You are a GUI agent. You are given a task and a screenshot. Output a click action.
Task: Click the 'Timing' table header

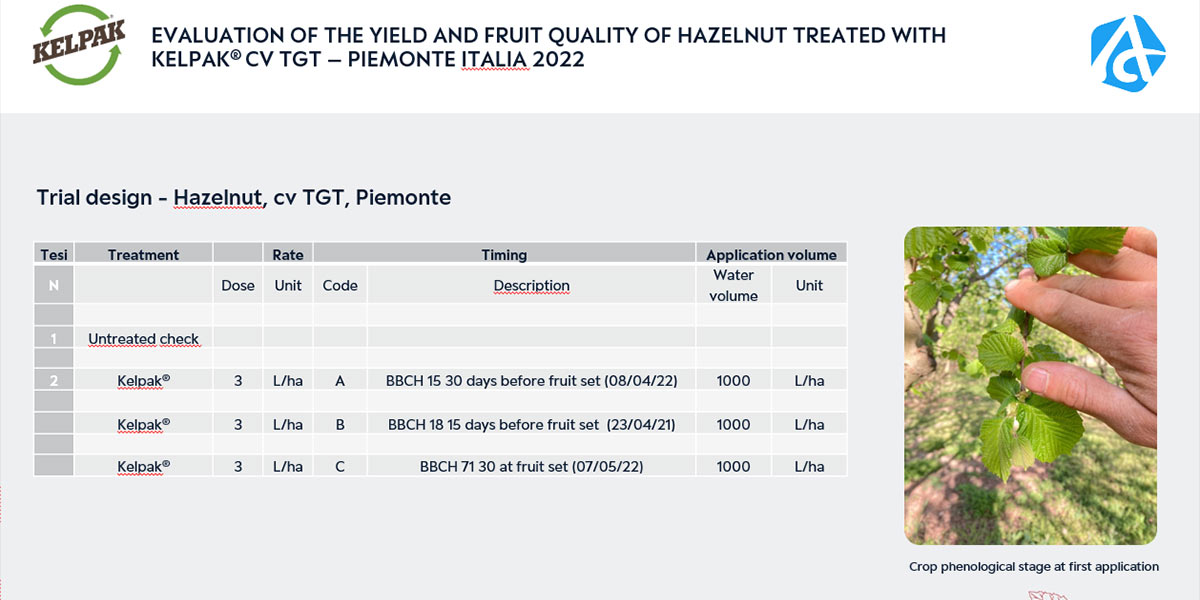504,255
